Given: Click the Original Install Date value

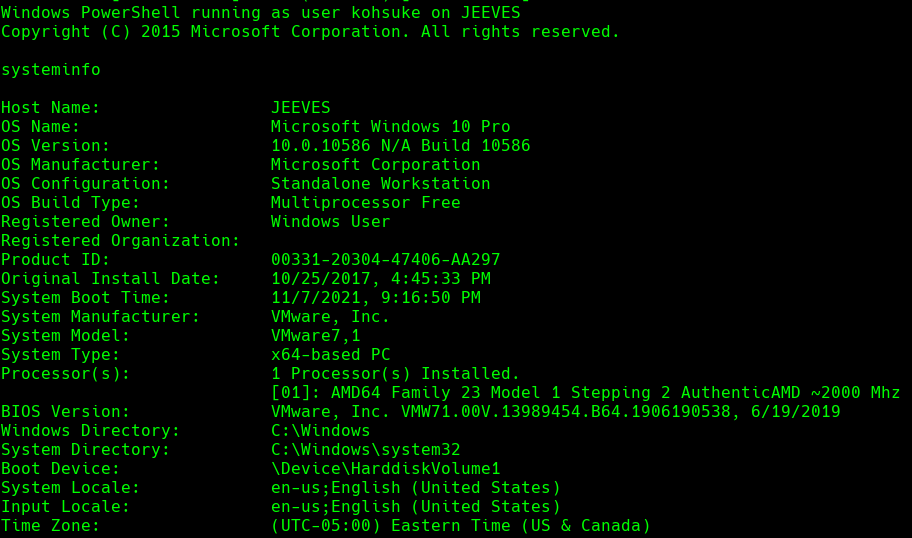Looking at the screenshot, I should 380,279.
